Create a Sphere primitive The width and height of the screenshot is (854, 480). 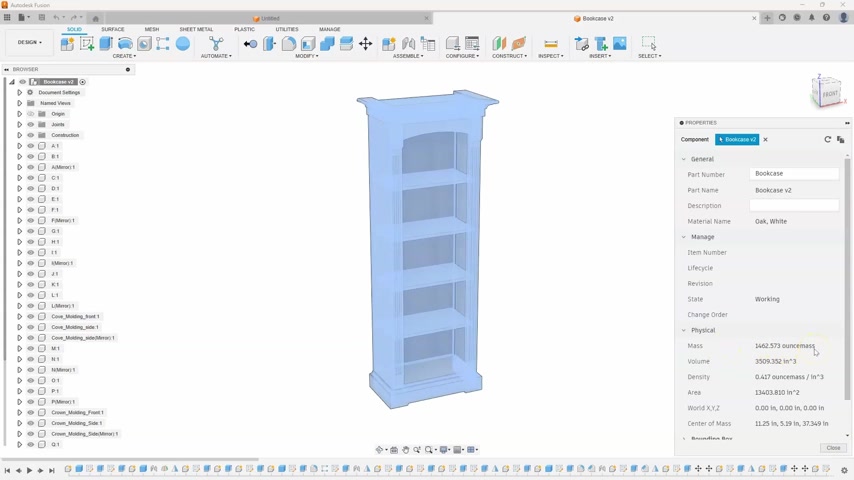[x=183, y=44]
